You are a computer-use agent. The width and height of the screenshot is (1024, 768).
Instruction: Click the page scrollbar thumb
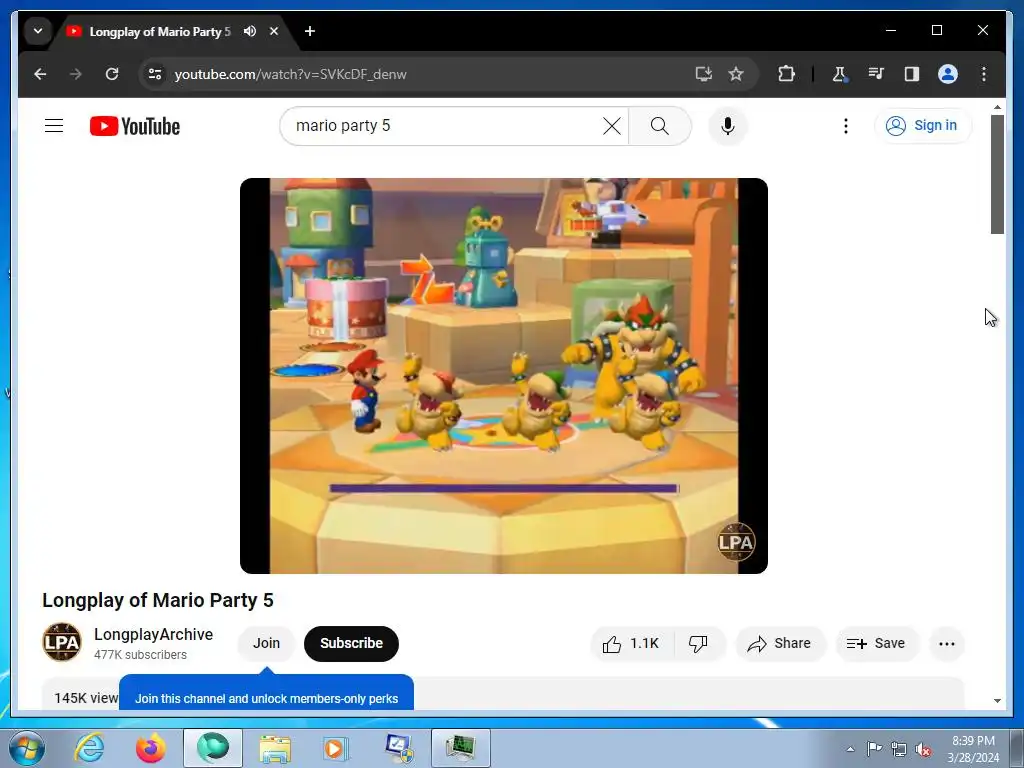(997, 174)
